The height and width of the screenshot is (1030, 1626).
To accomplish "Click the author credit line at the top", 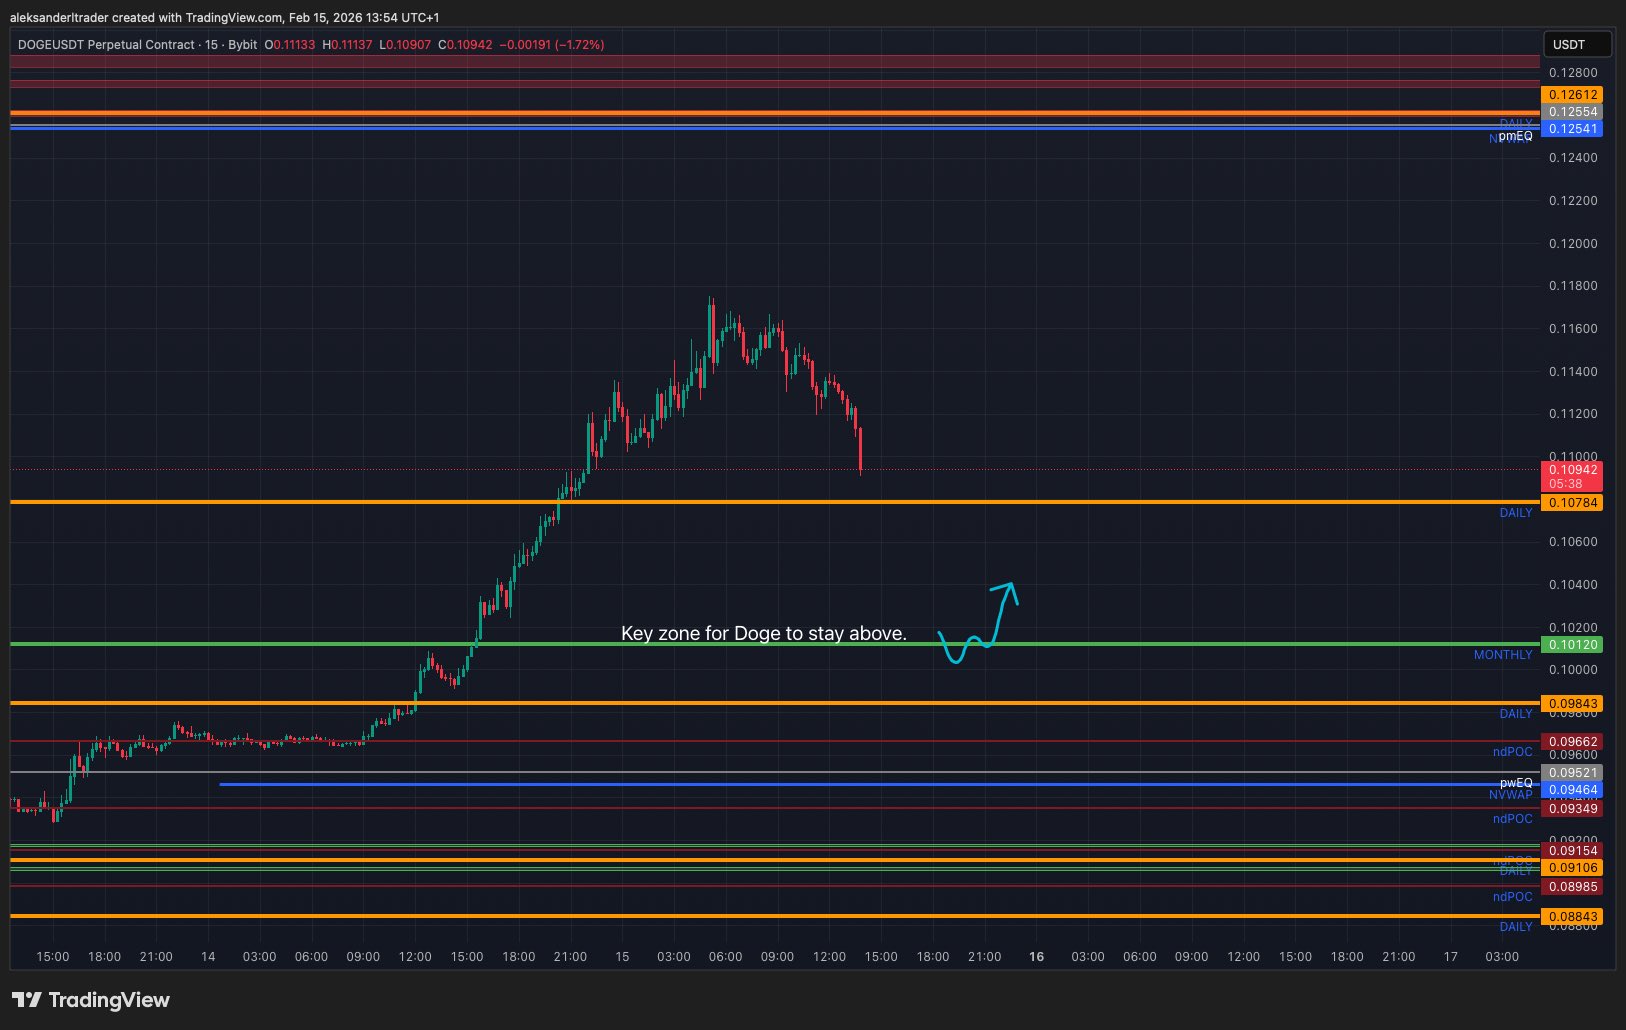I will (x=225, y=17).
